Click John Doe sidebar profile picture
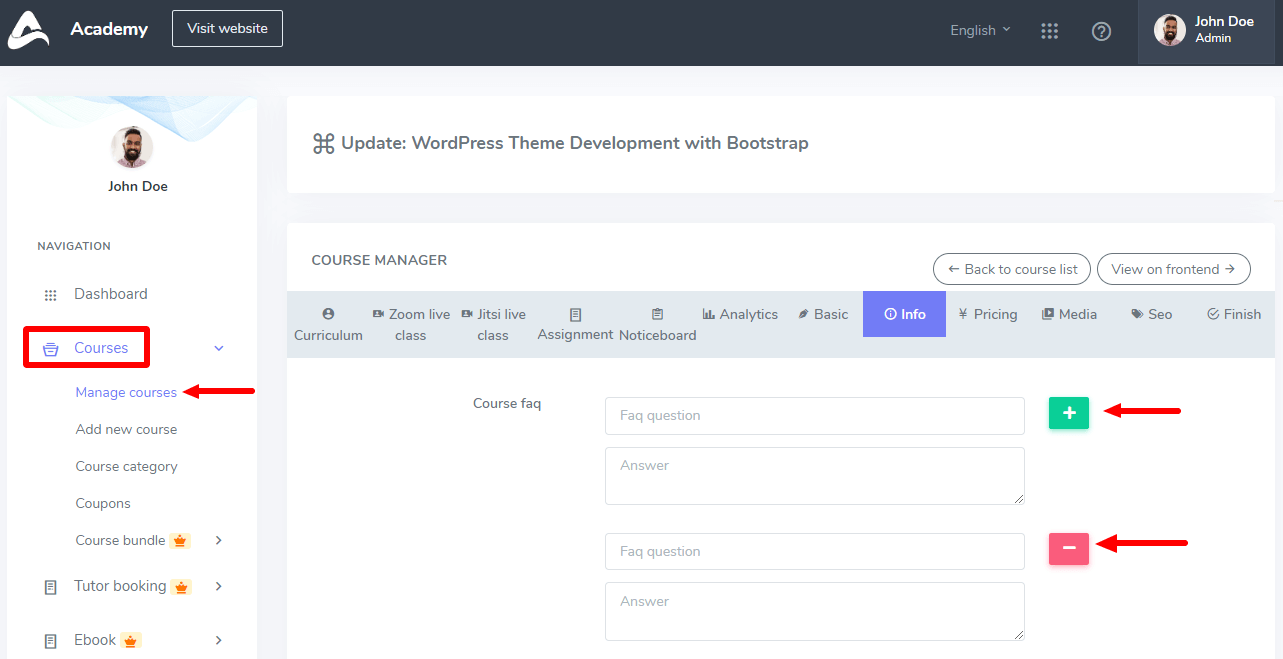This screenshot has width=1283, height=659. coord(131,147)
